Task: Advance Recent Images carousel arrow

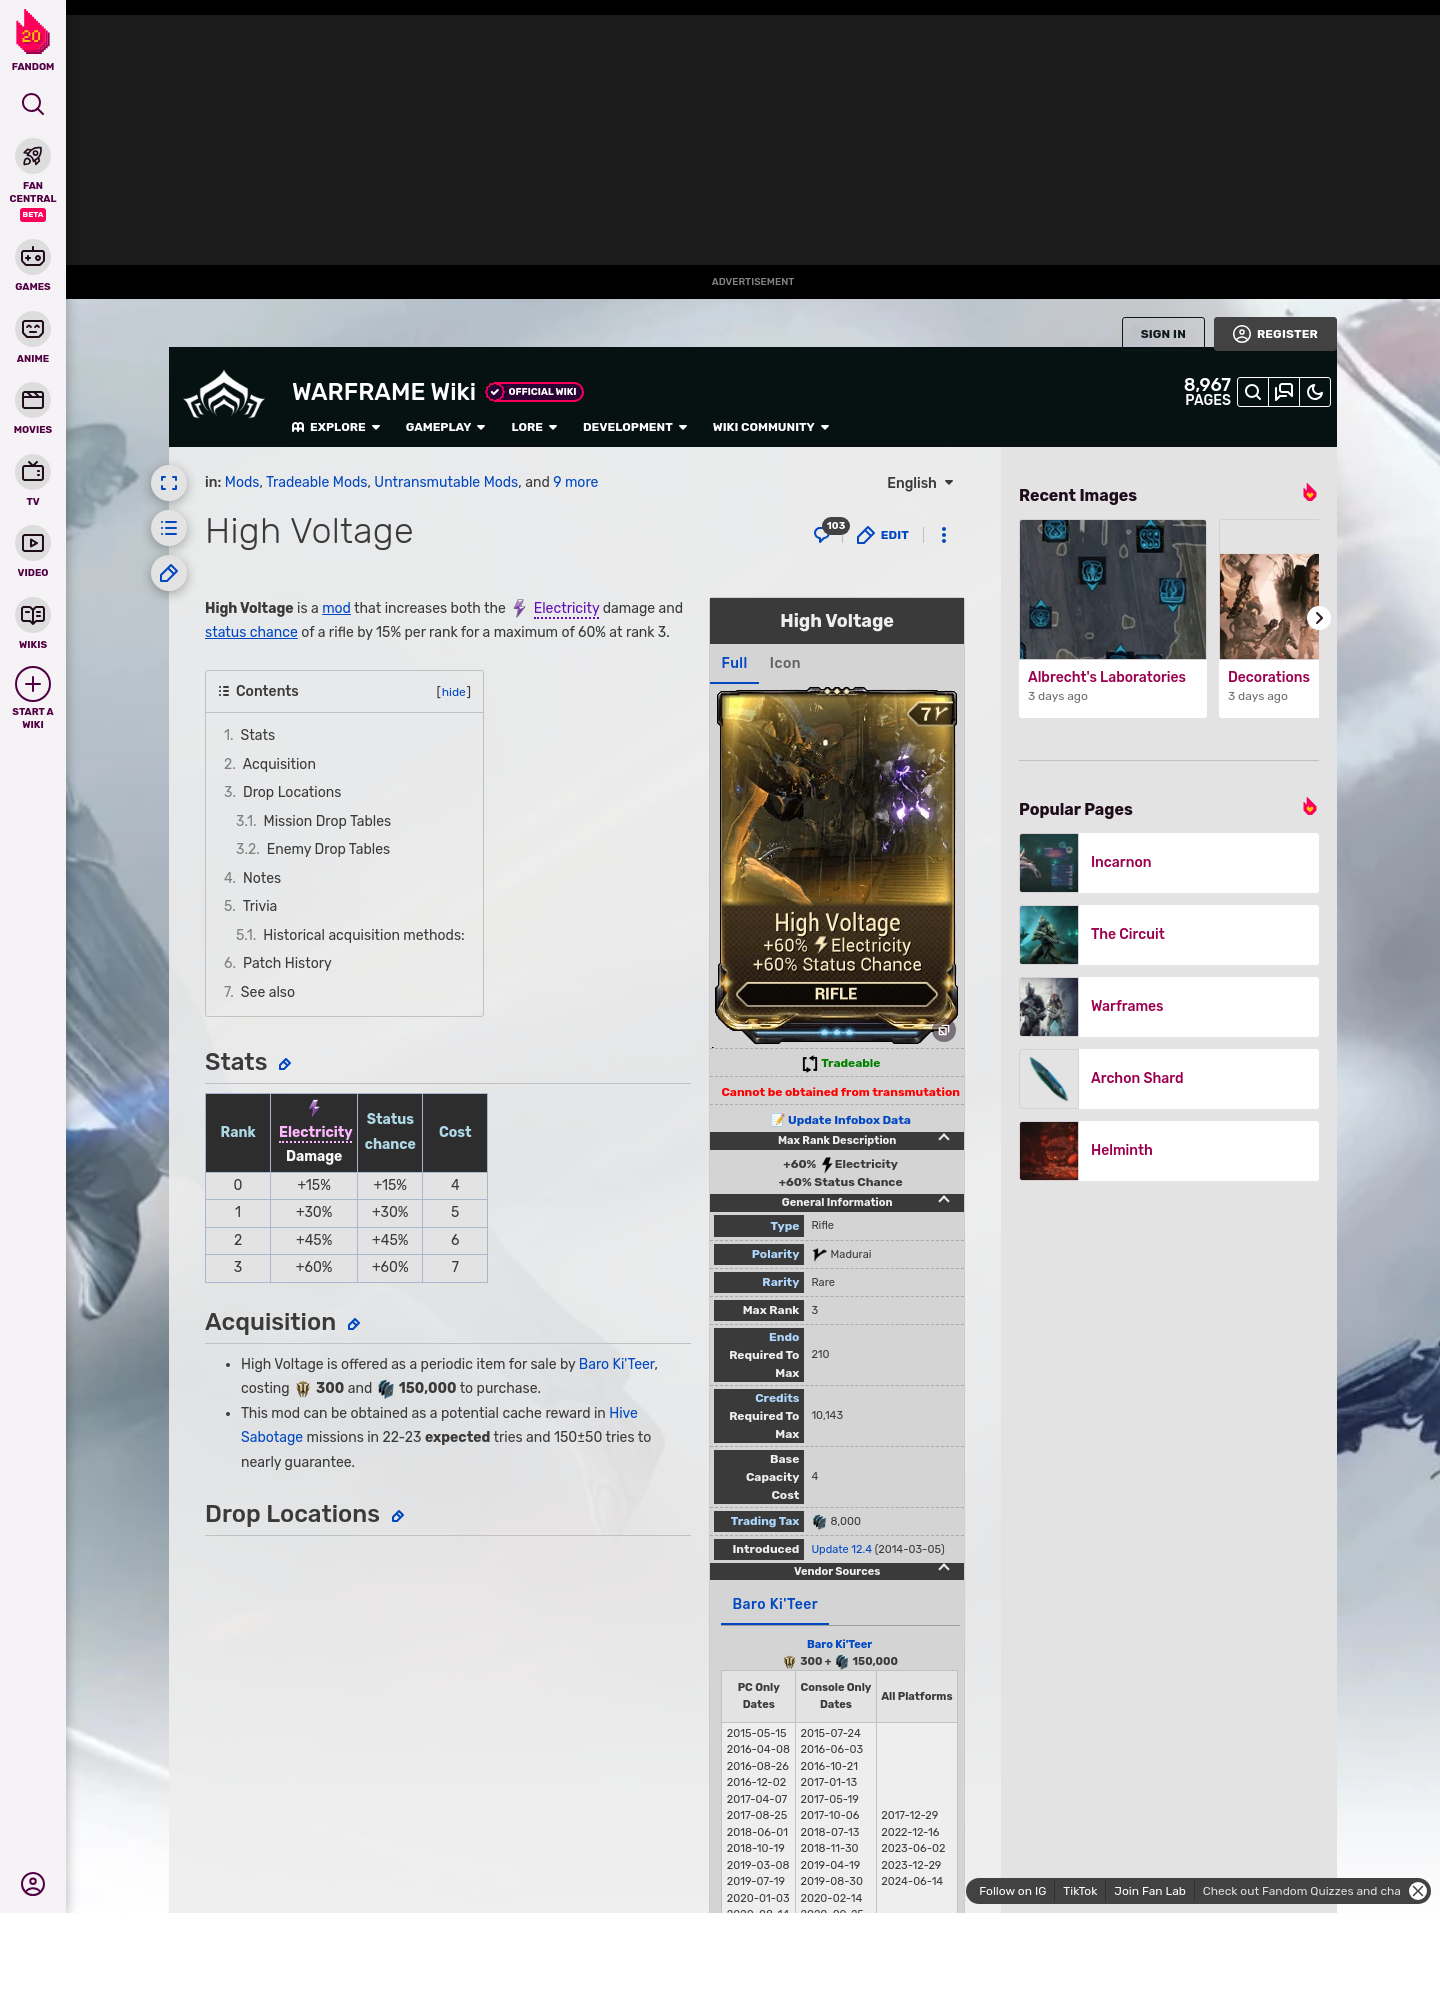Action: [x=1319, y=618]
